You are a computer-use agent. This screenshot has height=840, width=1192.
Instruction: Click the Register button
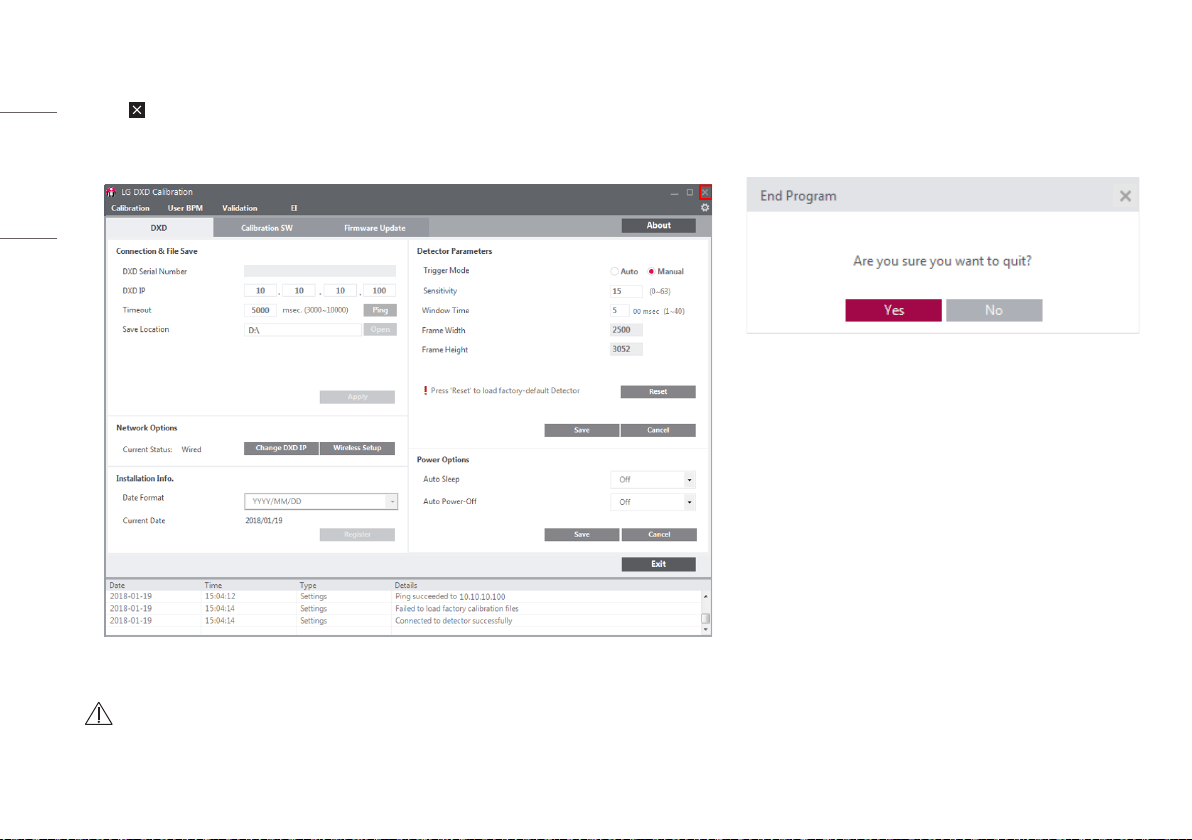357,534
